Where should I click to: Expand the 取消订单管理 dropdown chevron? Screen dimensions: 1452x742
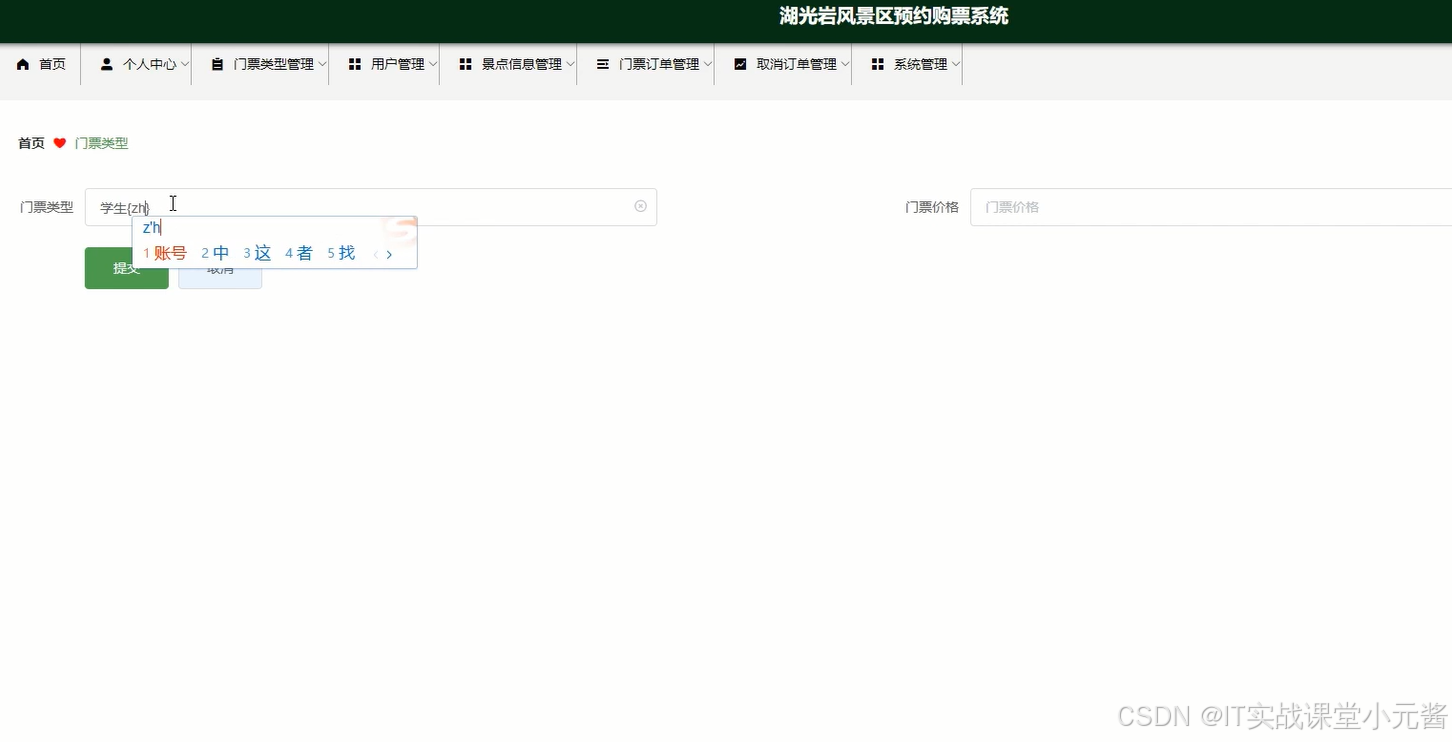[x=845, y=64]
